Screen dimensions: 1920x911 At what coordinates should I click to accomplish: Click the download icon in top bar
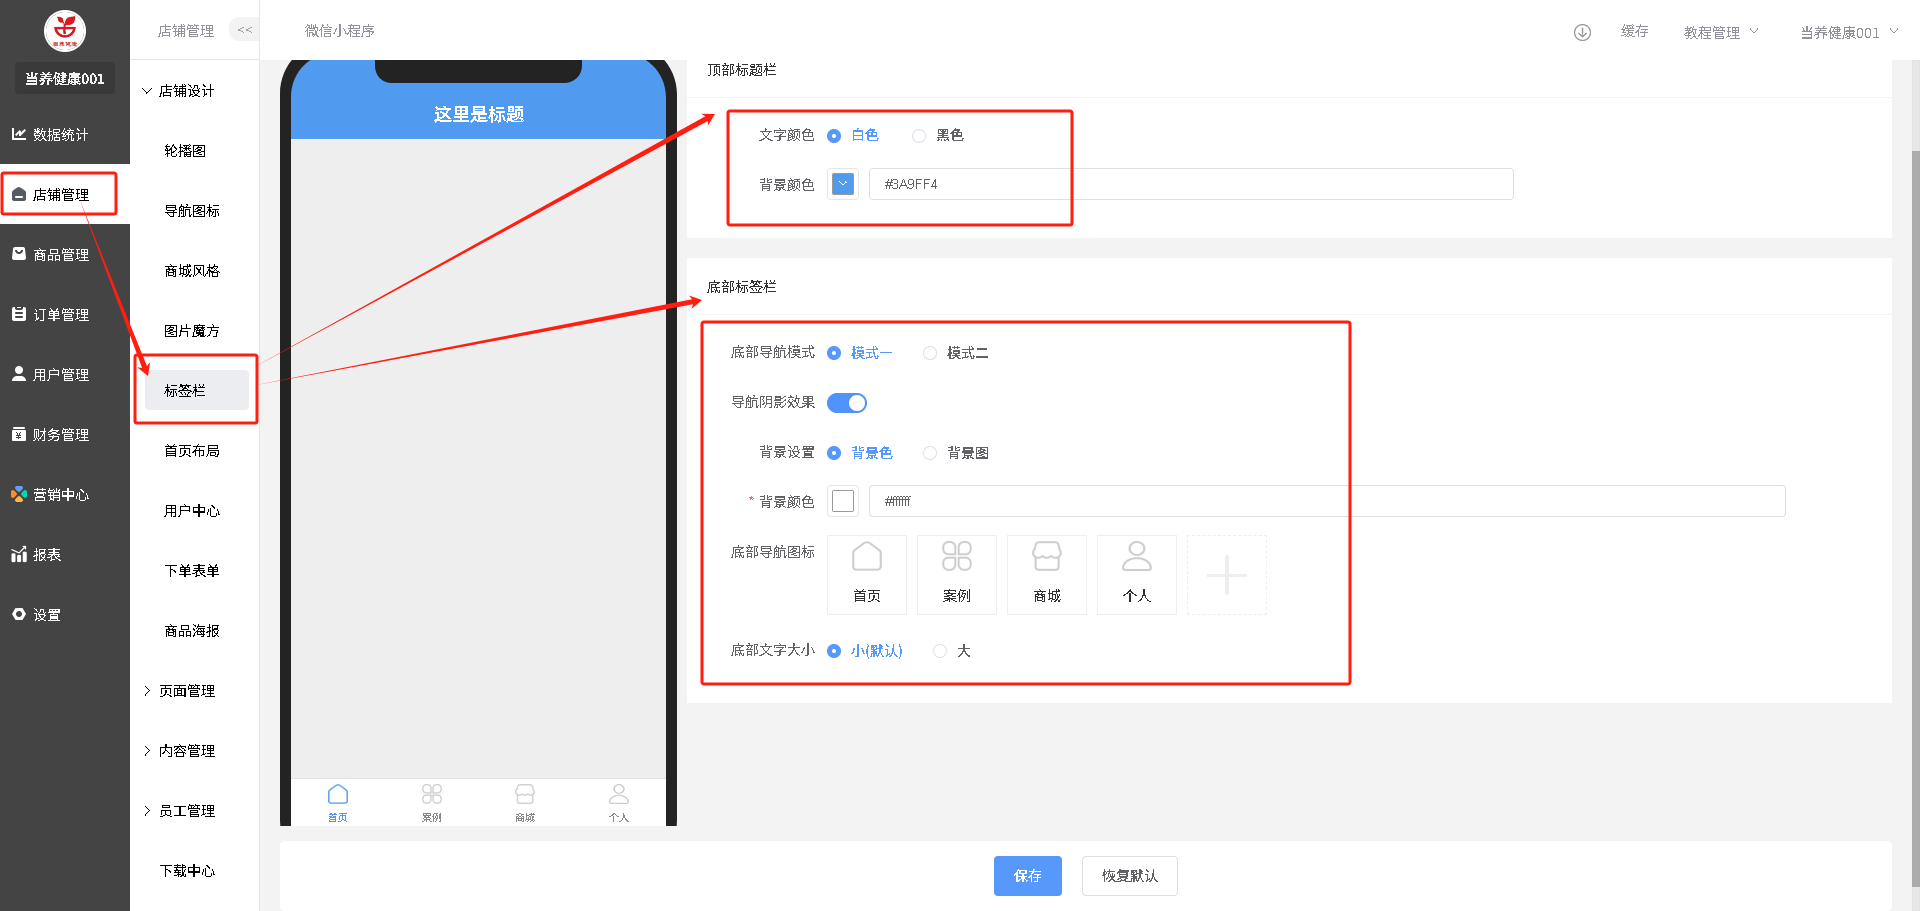tap(1582, 32)
